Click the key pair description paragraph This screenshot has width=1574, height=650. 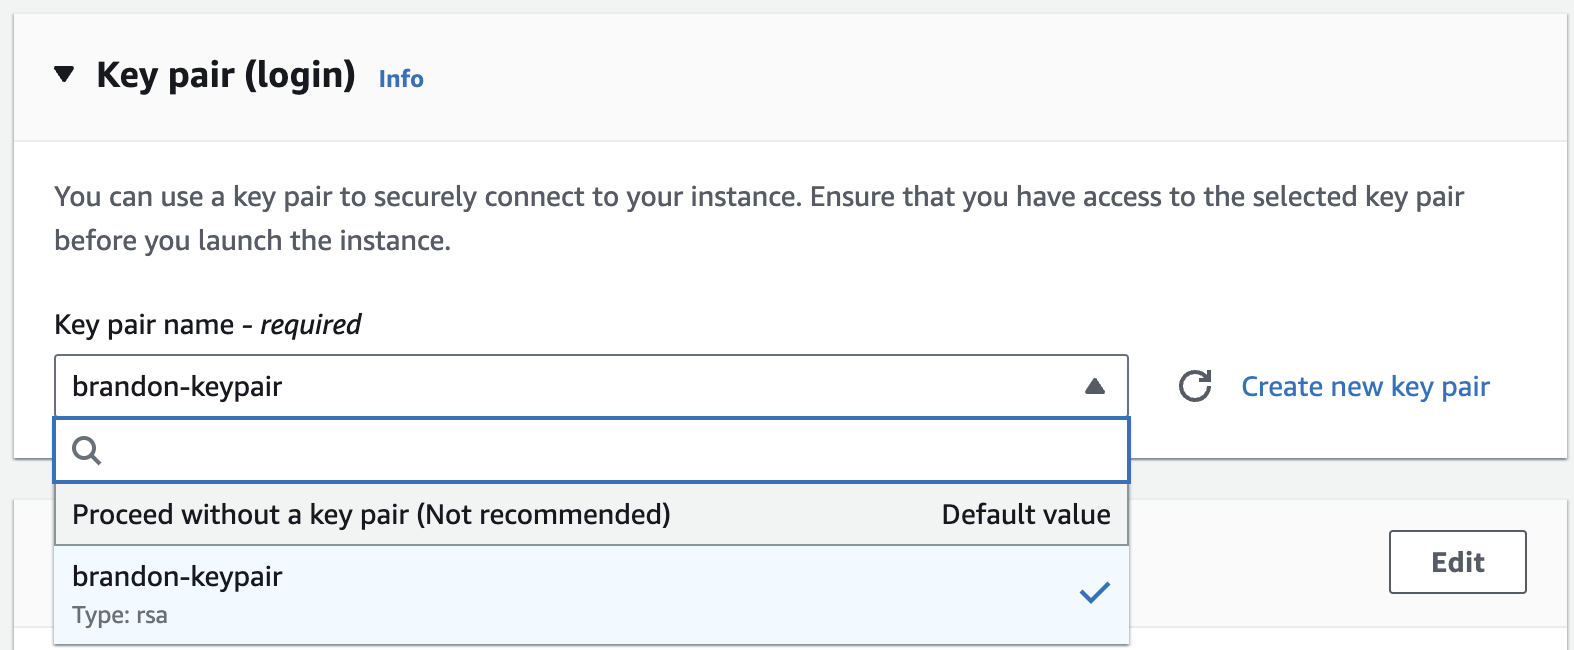point(759,218)
